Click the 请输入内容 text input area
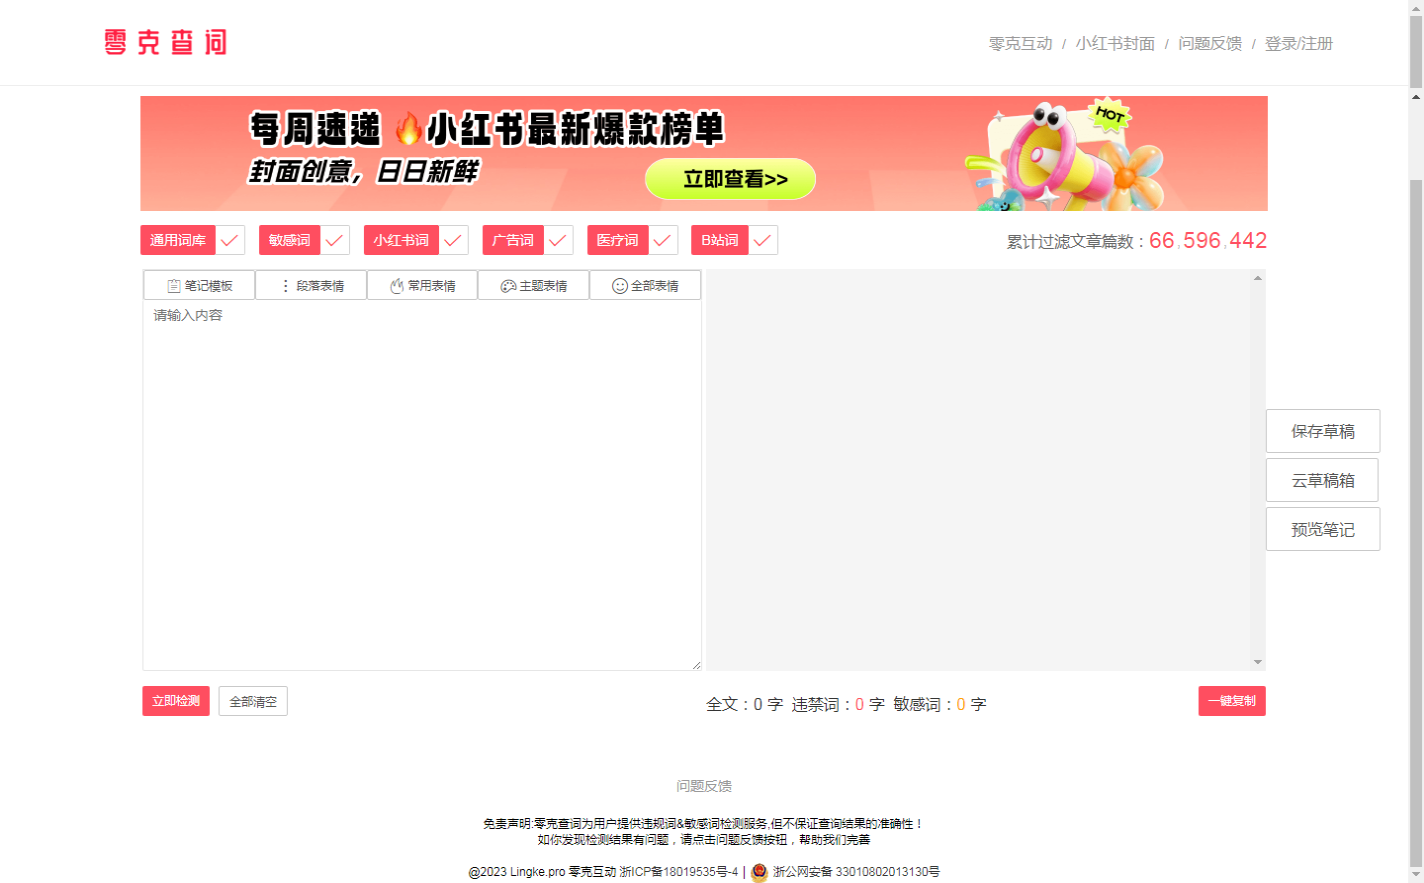This screenshot has width=1424, height=883. pyautogui.click(x=420, y=400)
